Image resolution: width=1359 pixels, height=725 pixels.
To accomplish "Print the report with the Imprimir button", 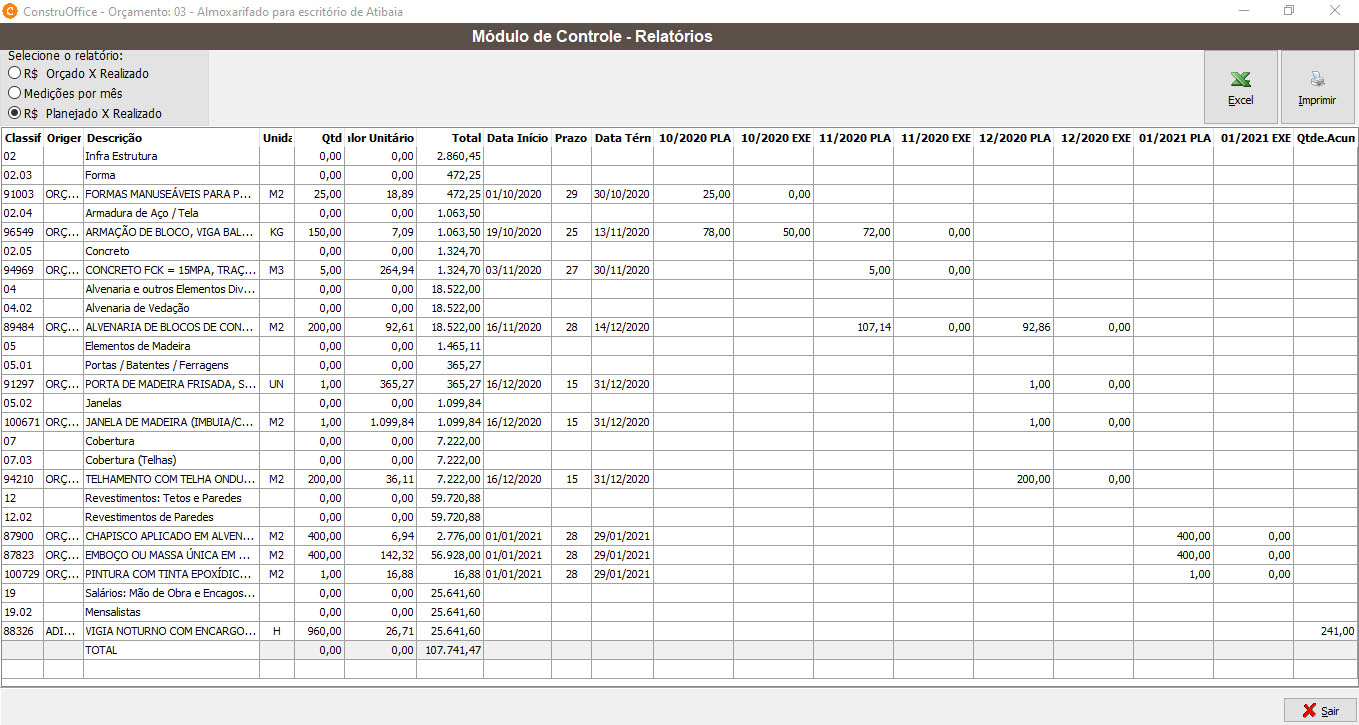I will coord(1317,87).
